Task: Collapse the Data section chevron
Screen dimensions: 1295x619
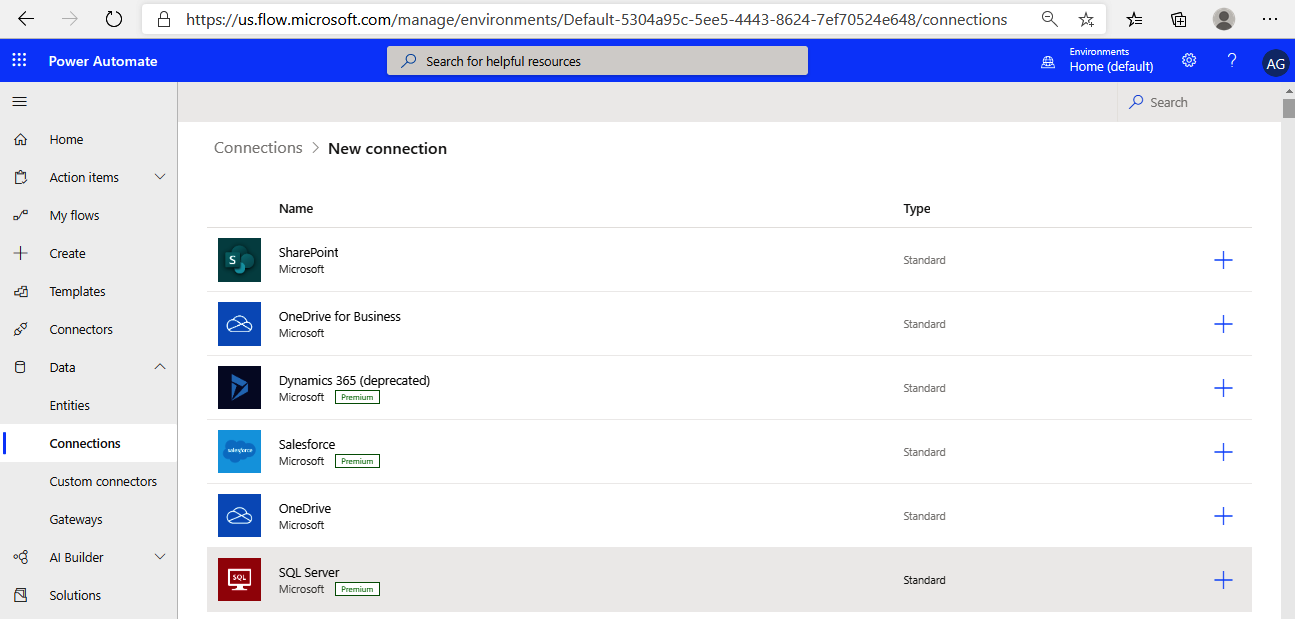Action: [160, 367]
